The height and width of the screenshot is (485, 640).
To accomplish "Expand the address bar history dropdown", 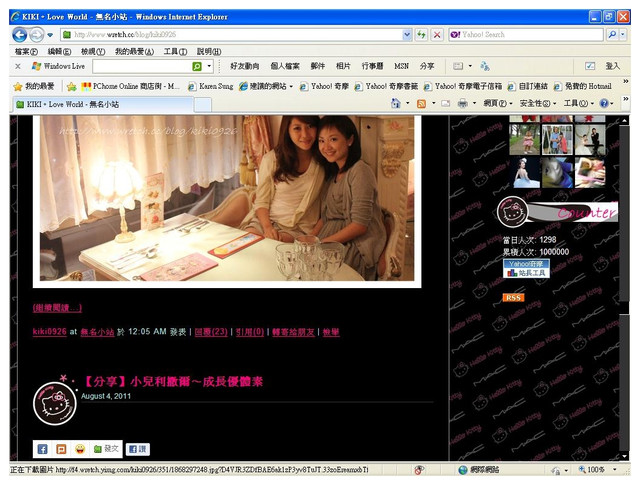I will pos(407,35).
